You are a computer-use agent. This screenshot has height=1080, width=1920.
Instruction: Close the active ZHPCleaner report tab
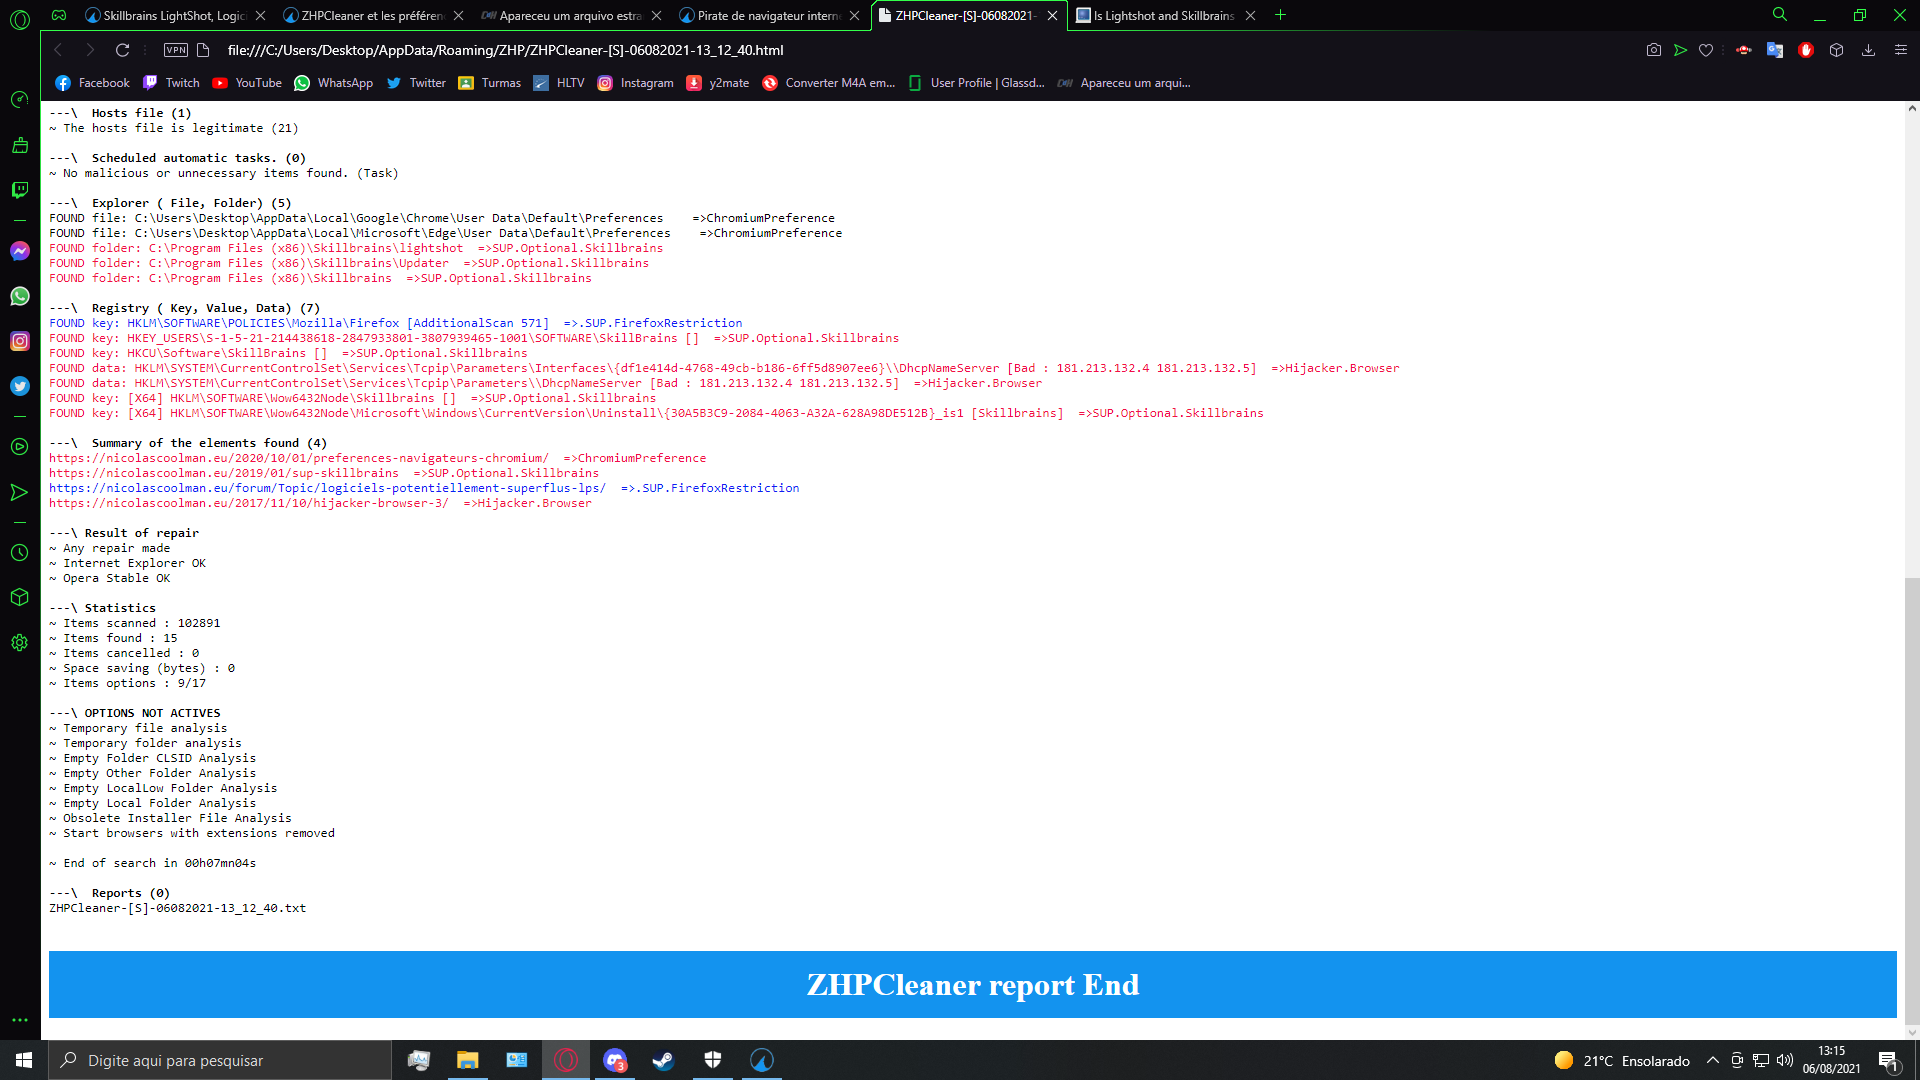[1052, 15]
